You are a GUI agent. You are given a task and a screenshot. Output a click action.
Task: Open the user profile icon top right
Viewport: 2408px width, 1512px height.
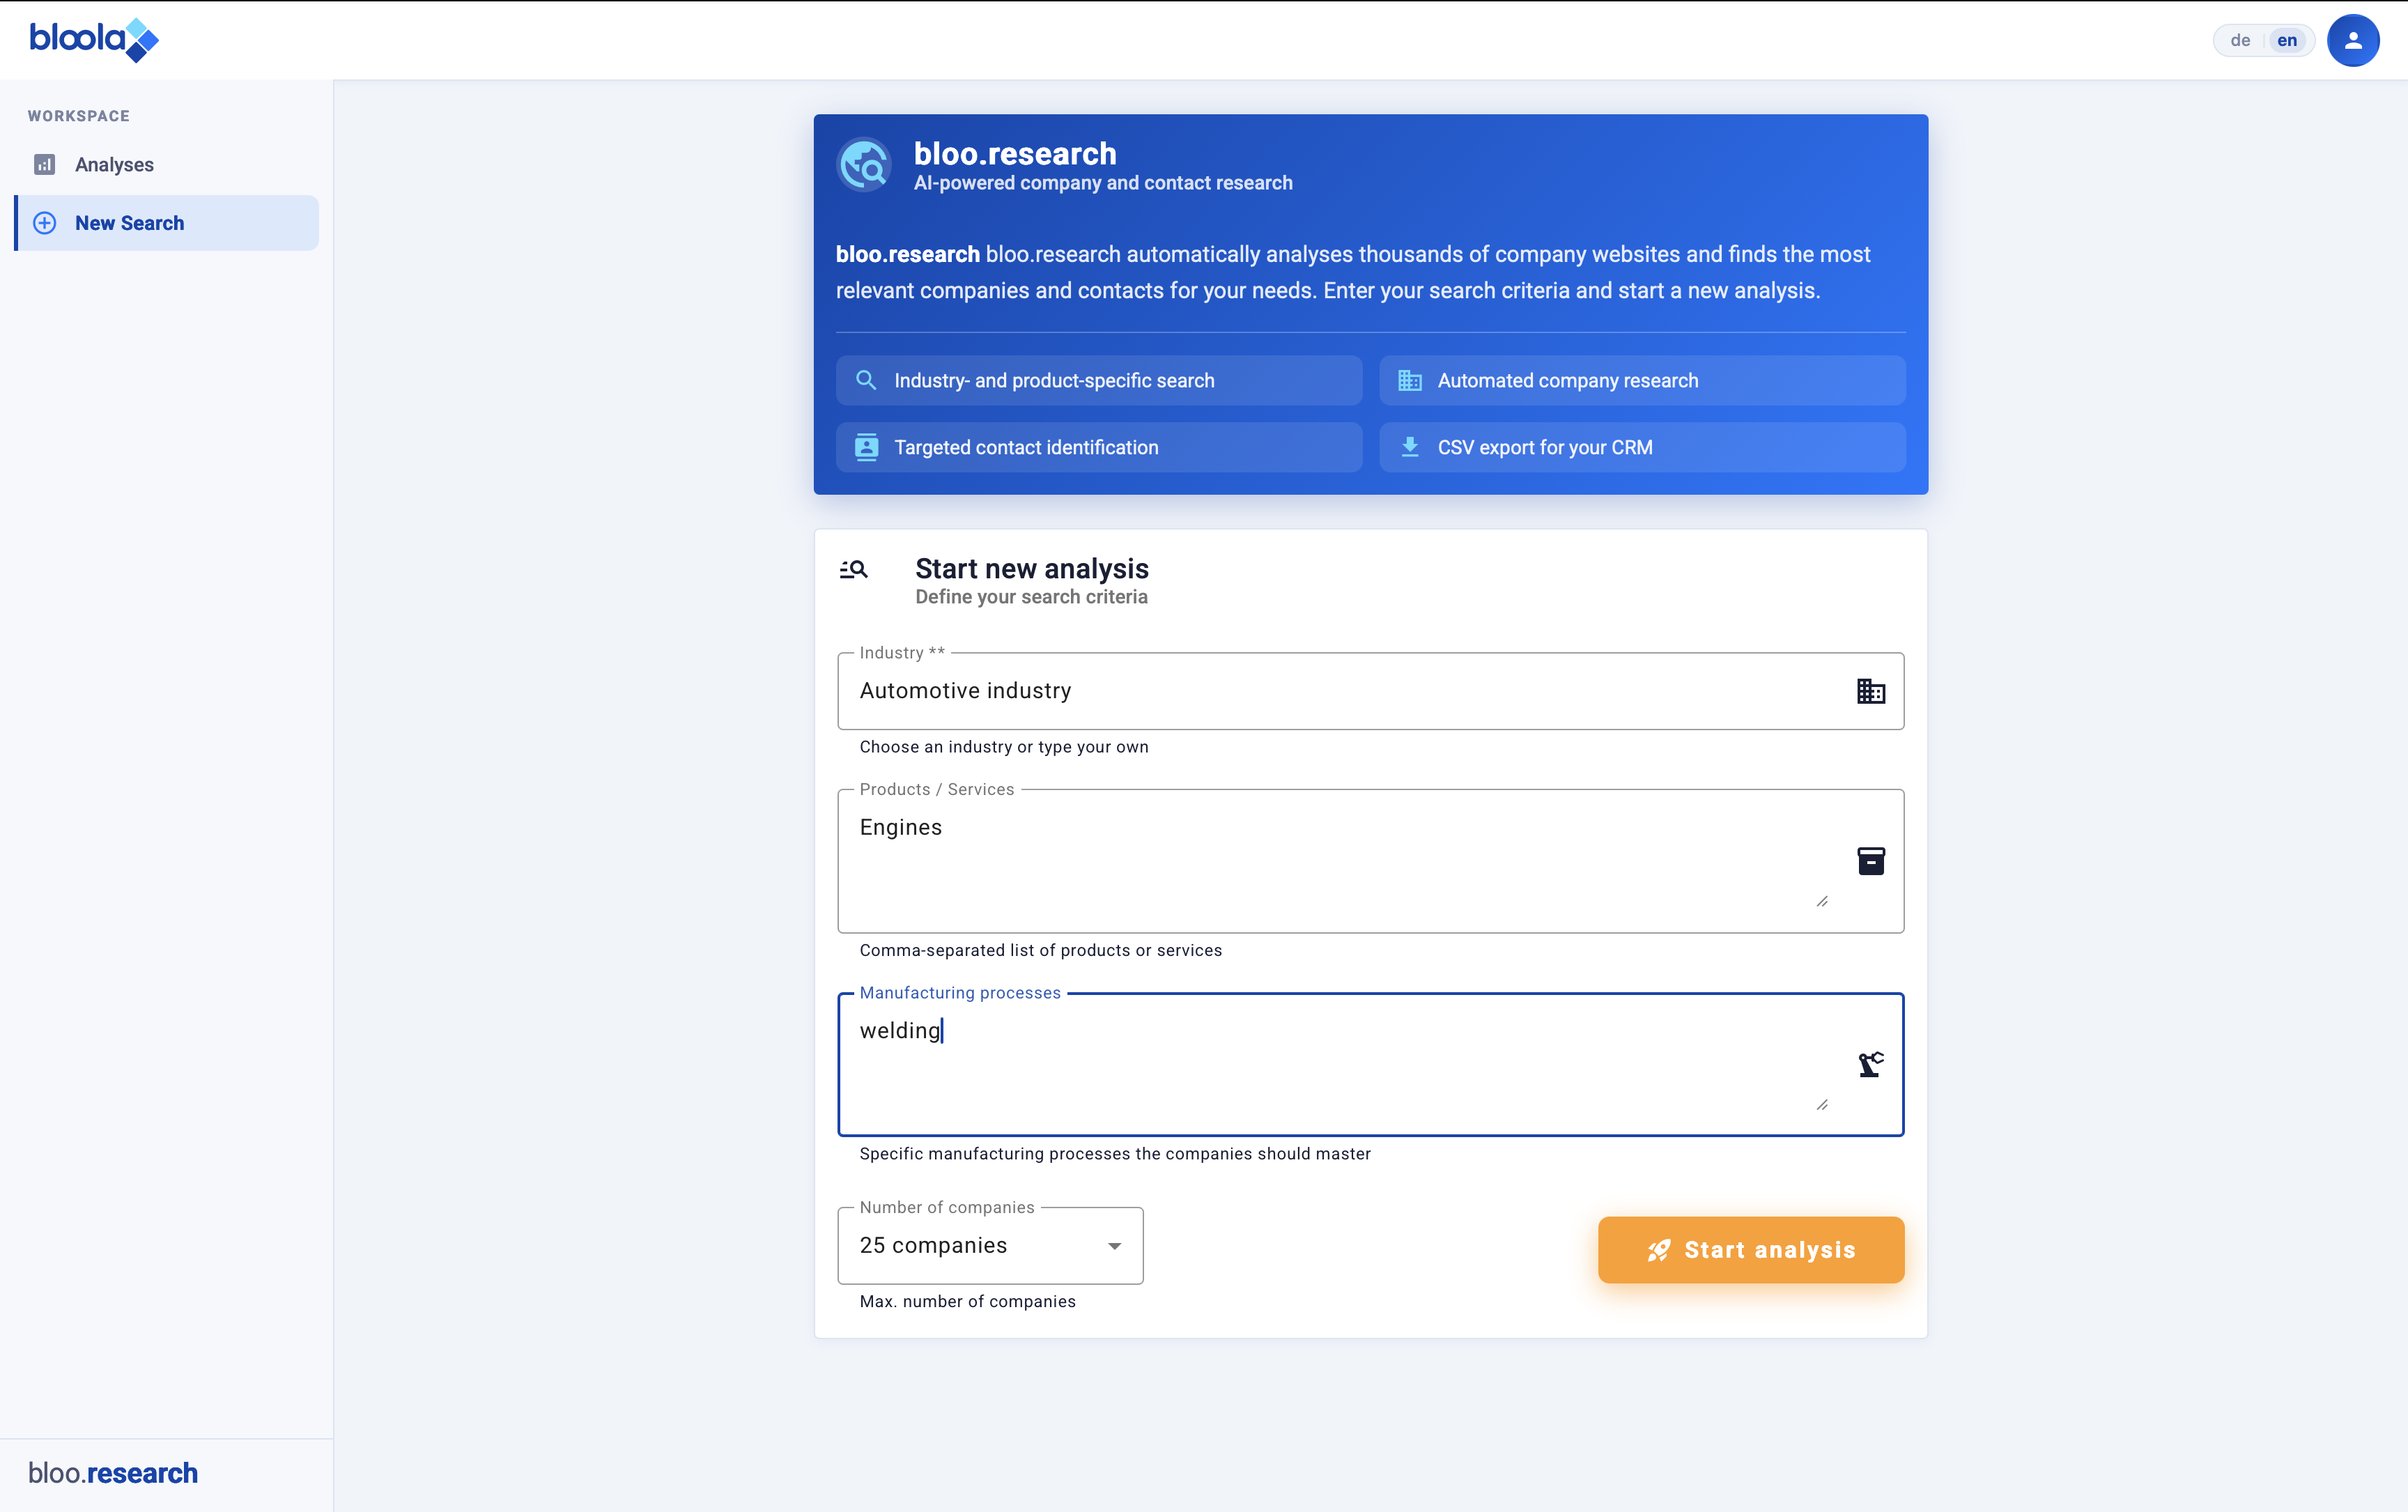pyautogui.click(x=2353, y=40)
